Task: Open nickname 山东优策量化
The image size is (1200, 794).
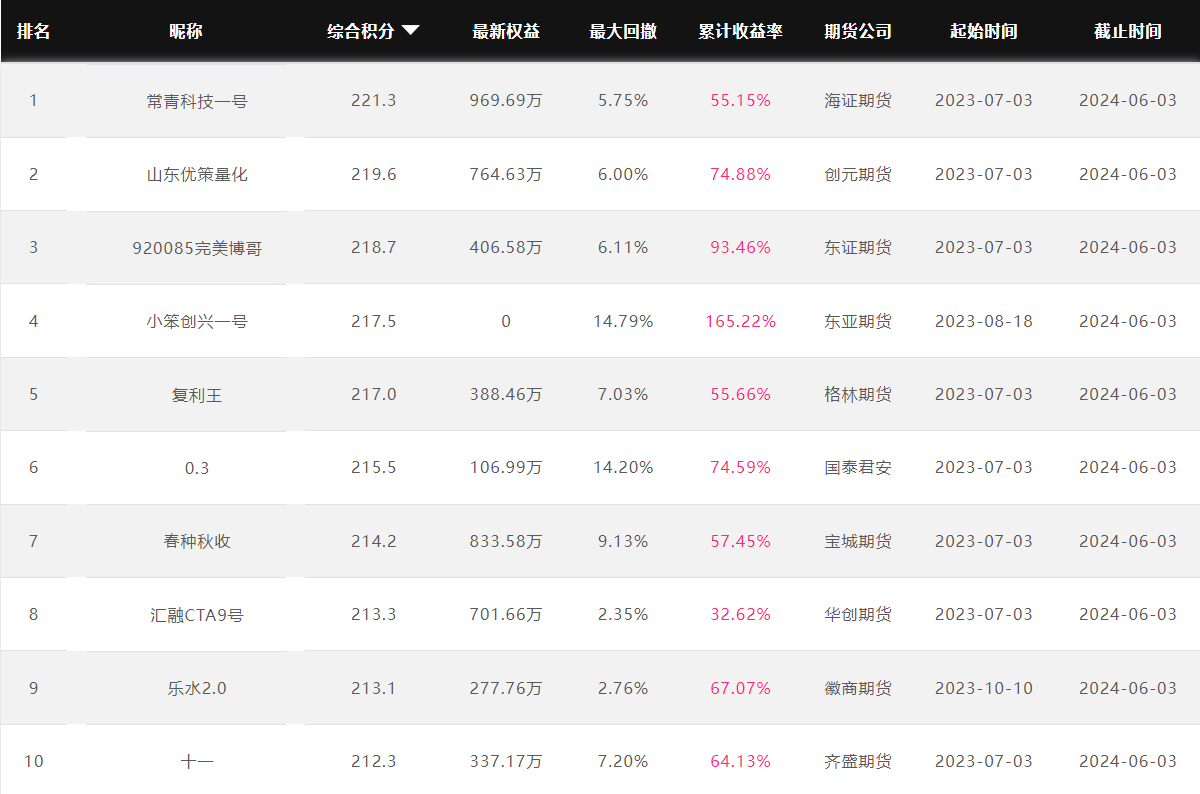Action: coord(197,174)
